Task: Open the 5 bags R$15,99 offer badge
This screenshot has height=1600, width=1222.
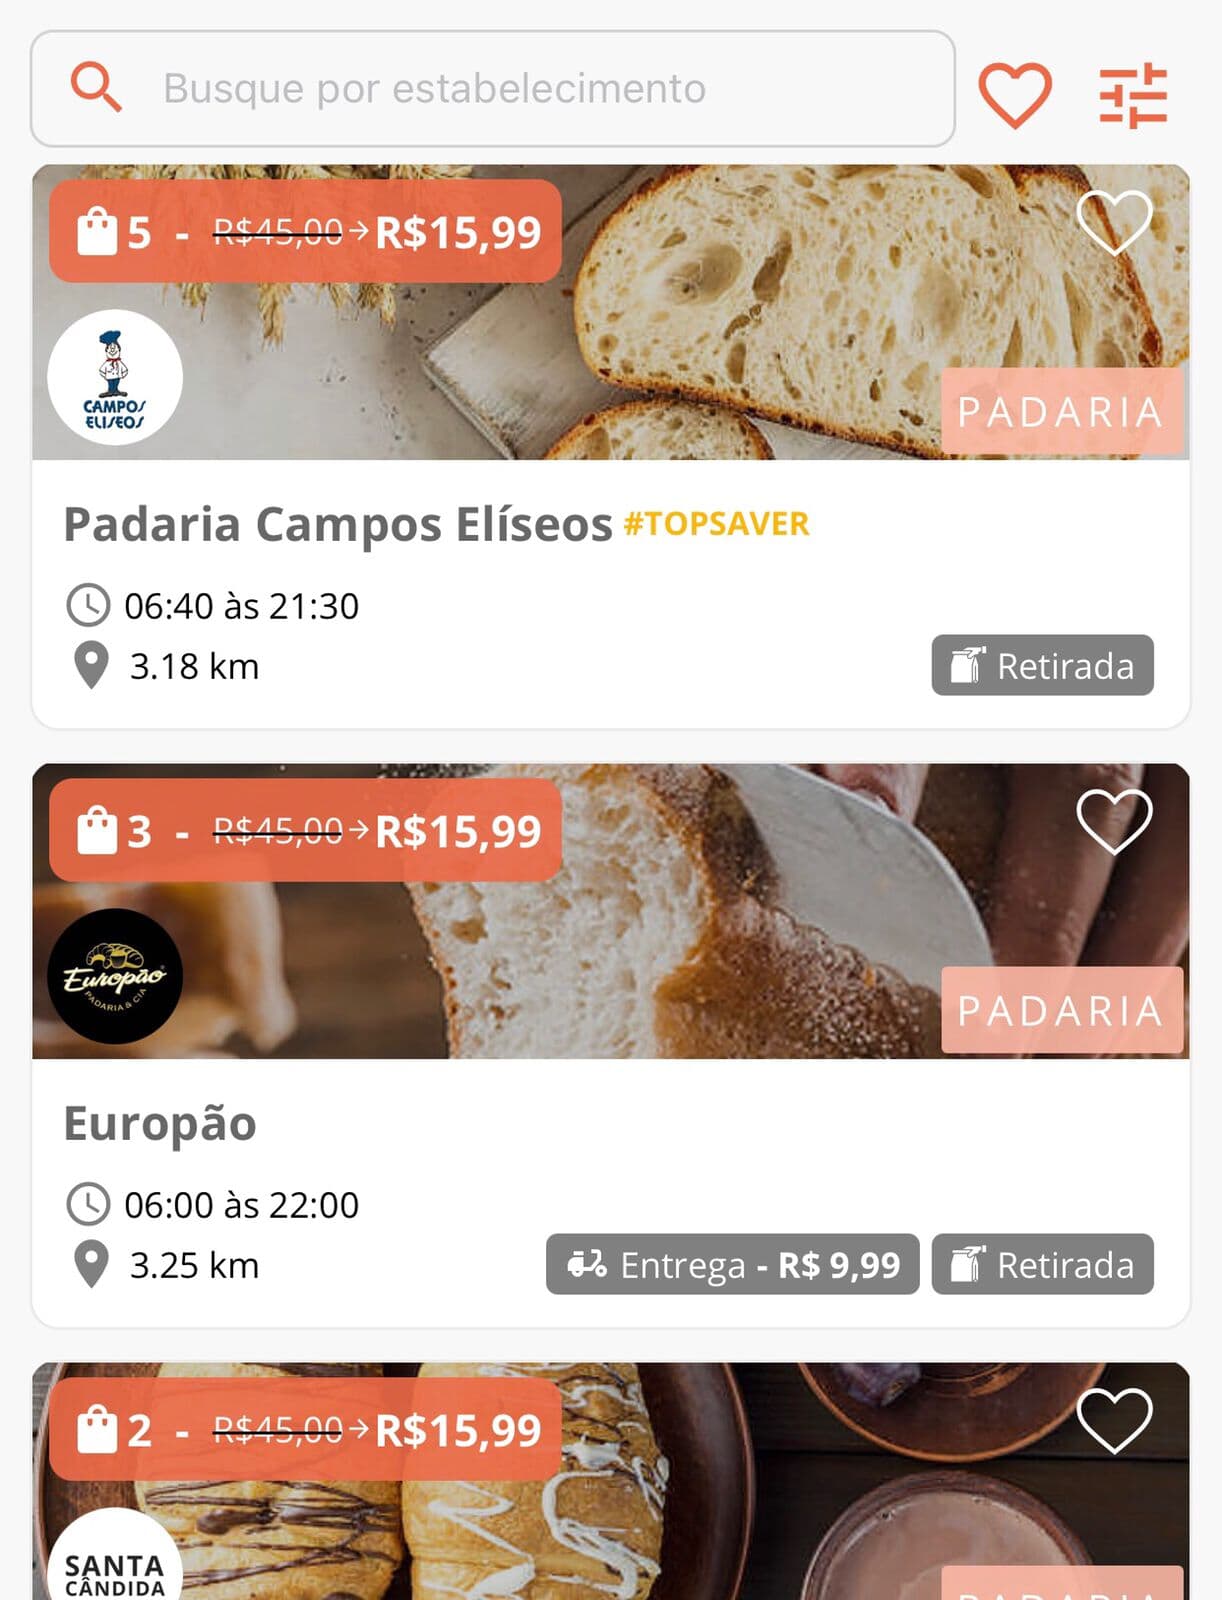Action: click(305, 231)
